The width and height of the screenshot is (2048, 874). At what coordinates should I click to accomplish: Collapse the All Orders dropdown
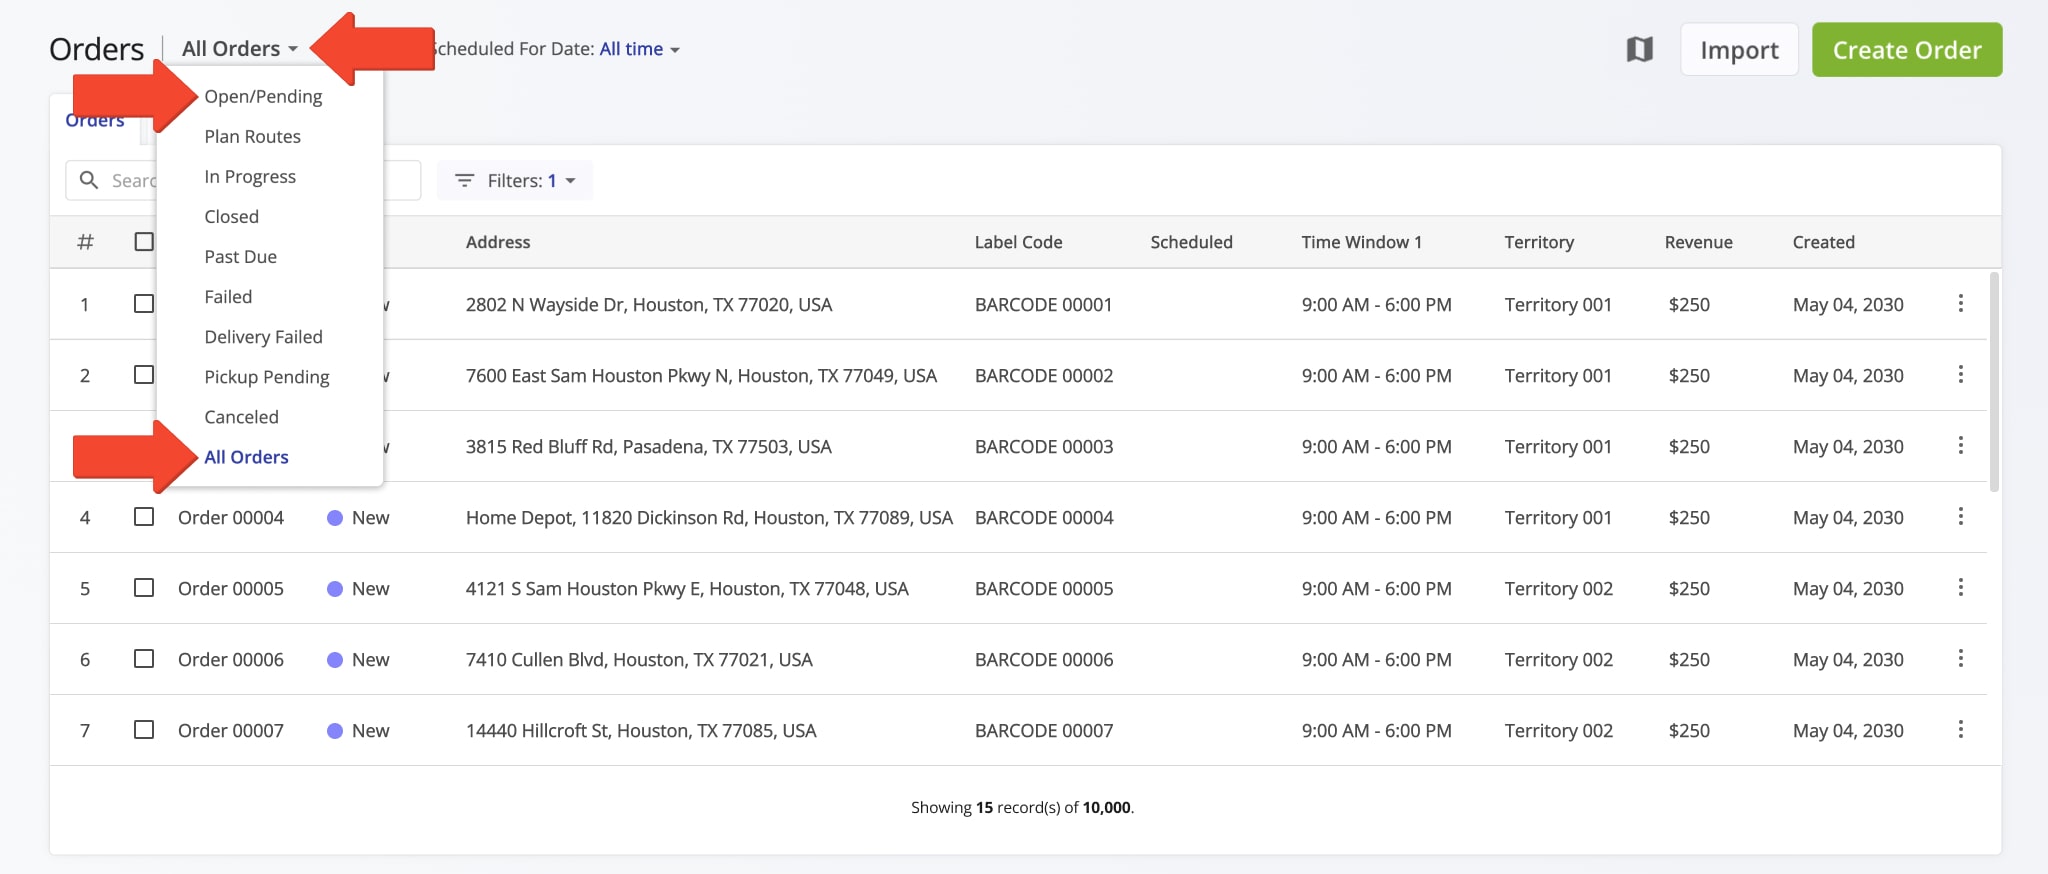point(240,49)
